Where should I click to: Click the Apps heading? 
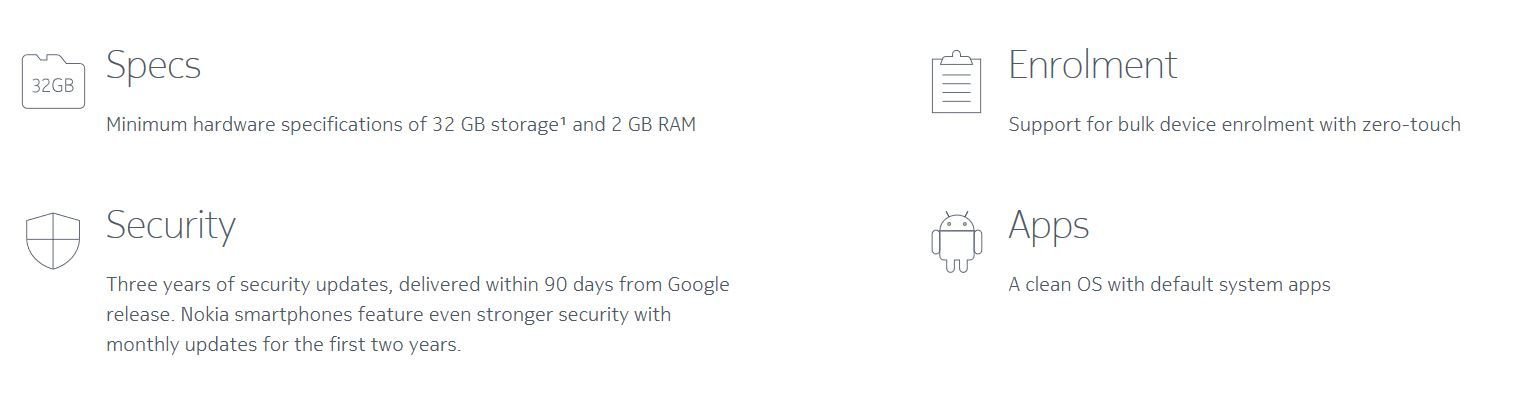point(1048,226)
